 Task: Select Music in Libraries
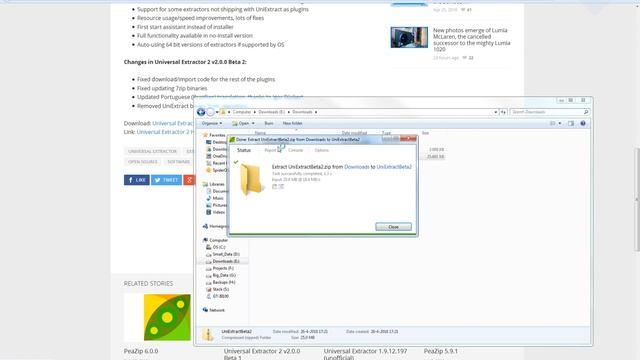(x=218, y=198)
